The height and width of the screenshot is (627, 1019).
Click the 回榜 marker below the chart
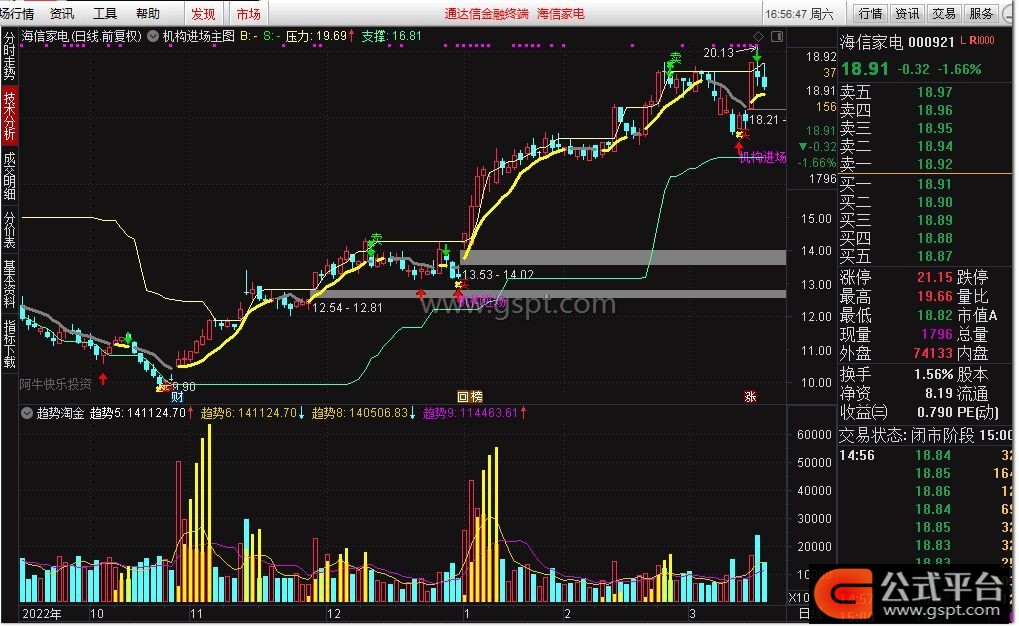470,396
